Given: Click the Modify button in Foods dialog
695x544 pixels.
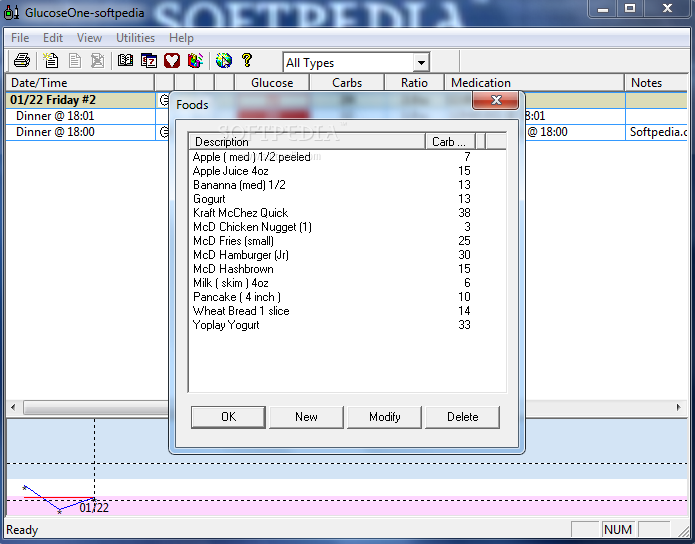Looking at the screenshot, I should 384,417.
